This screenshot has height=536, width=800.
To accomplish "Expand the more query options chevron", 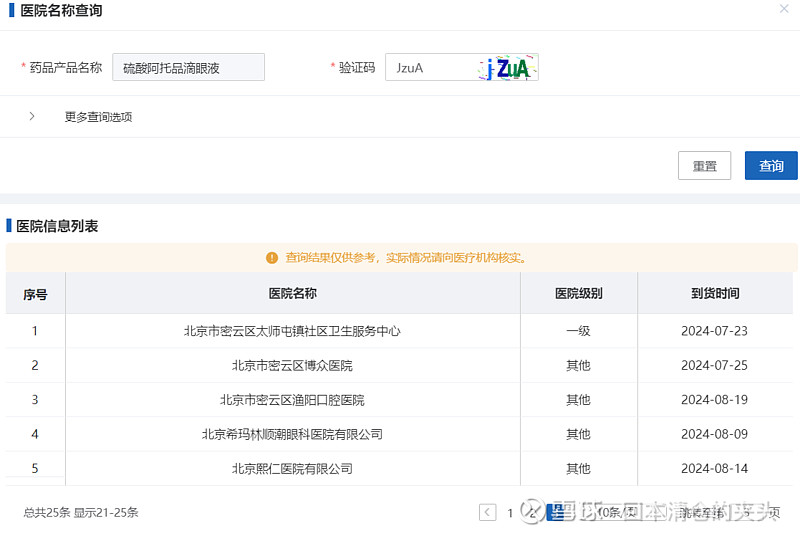I will [32, 116].
